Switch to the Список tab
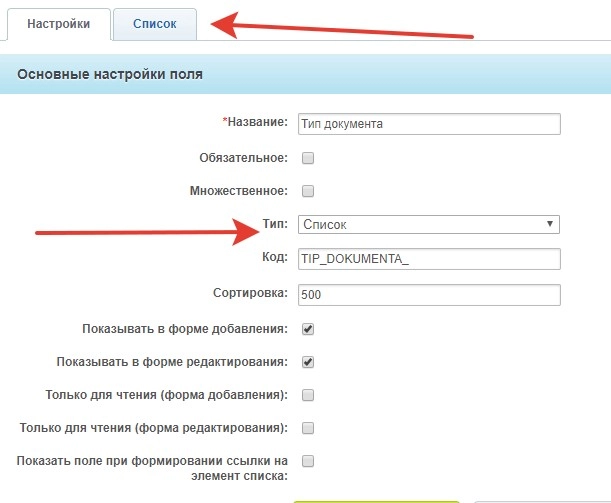The image size is (611, 503). click(x=154, y=24)
